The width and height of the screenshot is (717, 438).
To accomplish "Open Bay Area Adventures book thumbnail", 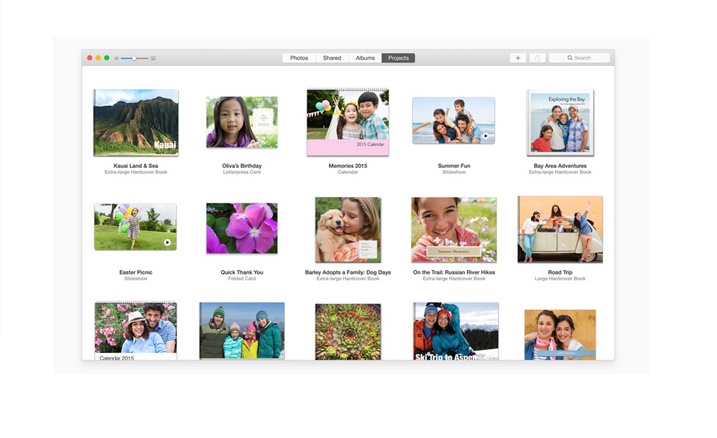I will [x=560, y=122].
